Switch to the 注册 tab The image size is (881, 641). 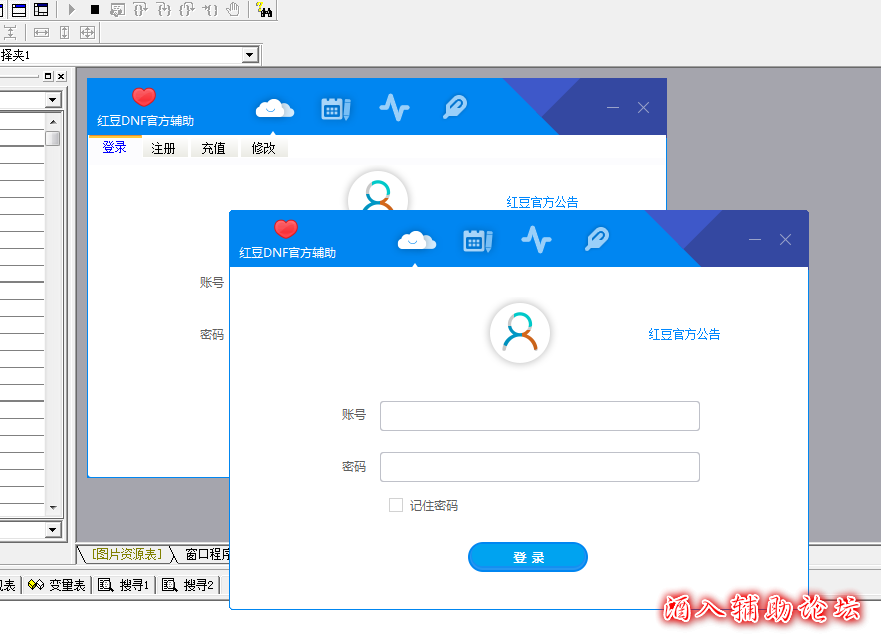[x=163, y=148]
